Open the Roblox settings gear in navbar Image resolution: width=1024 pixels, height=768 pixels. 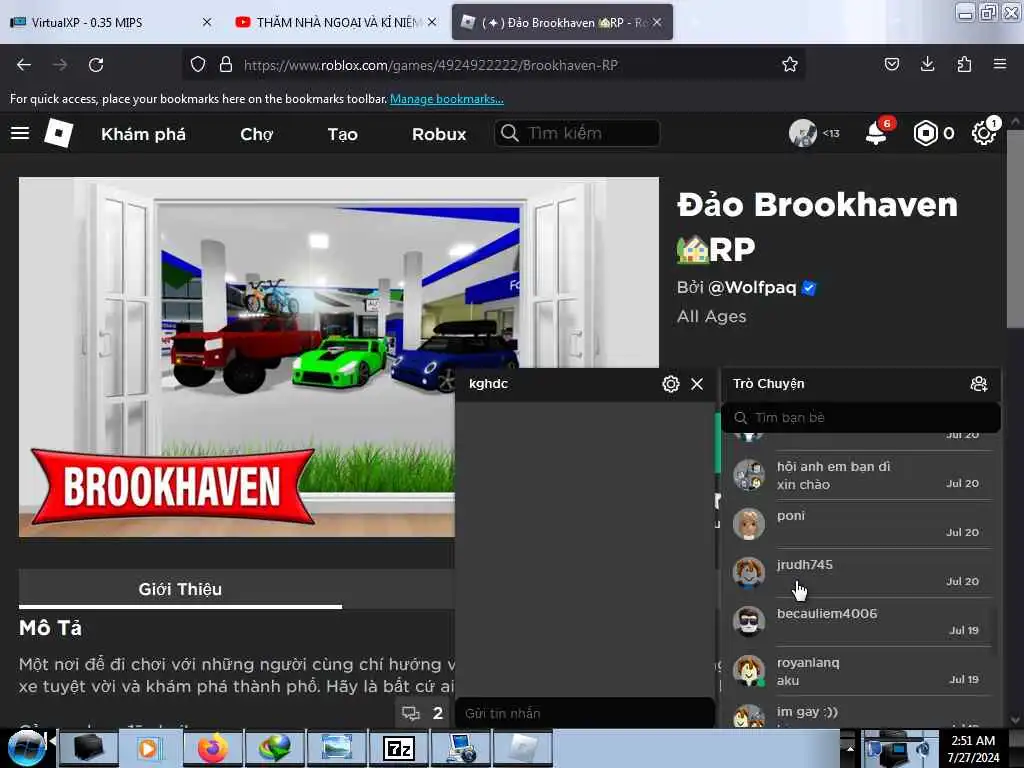(984, 133)
